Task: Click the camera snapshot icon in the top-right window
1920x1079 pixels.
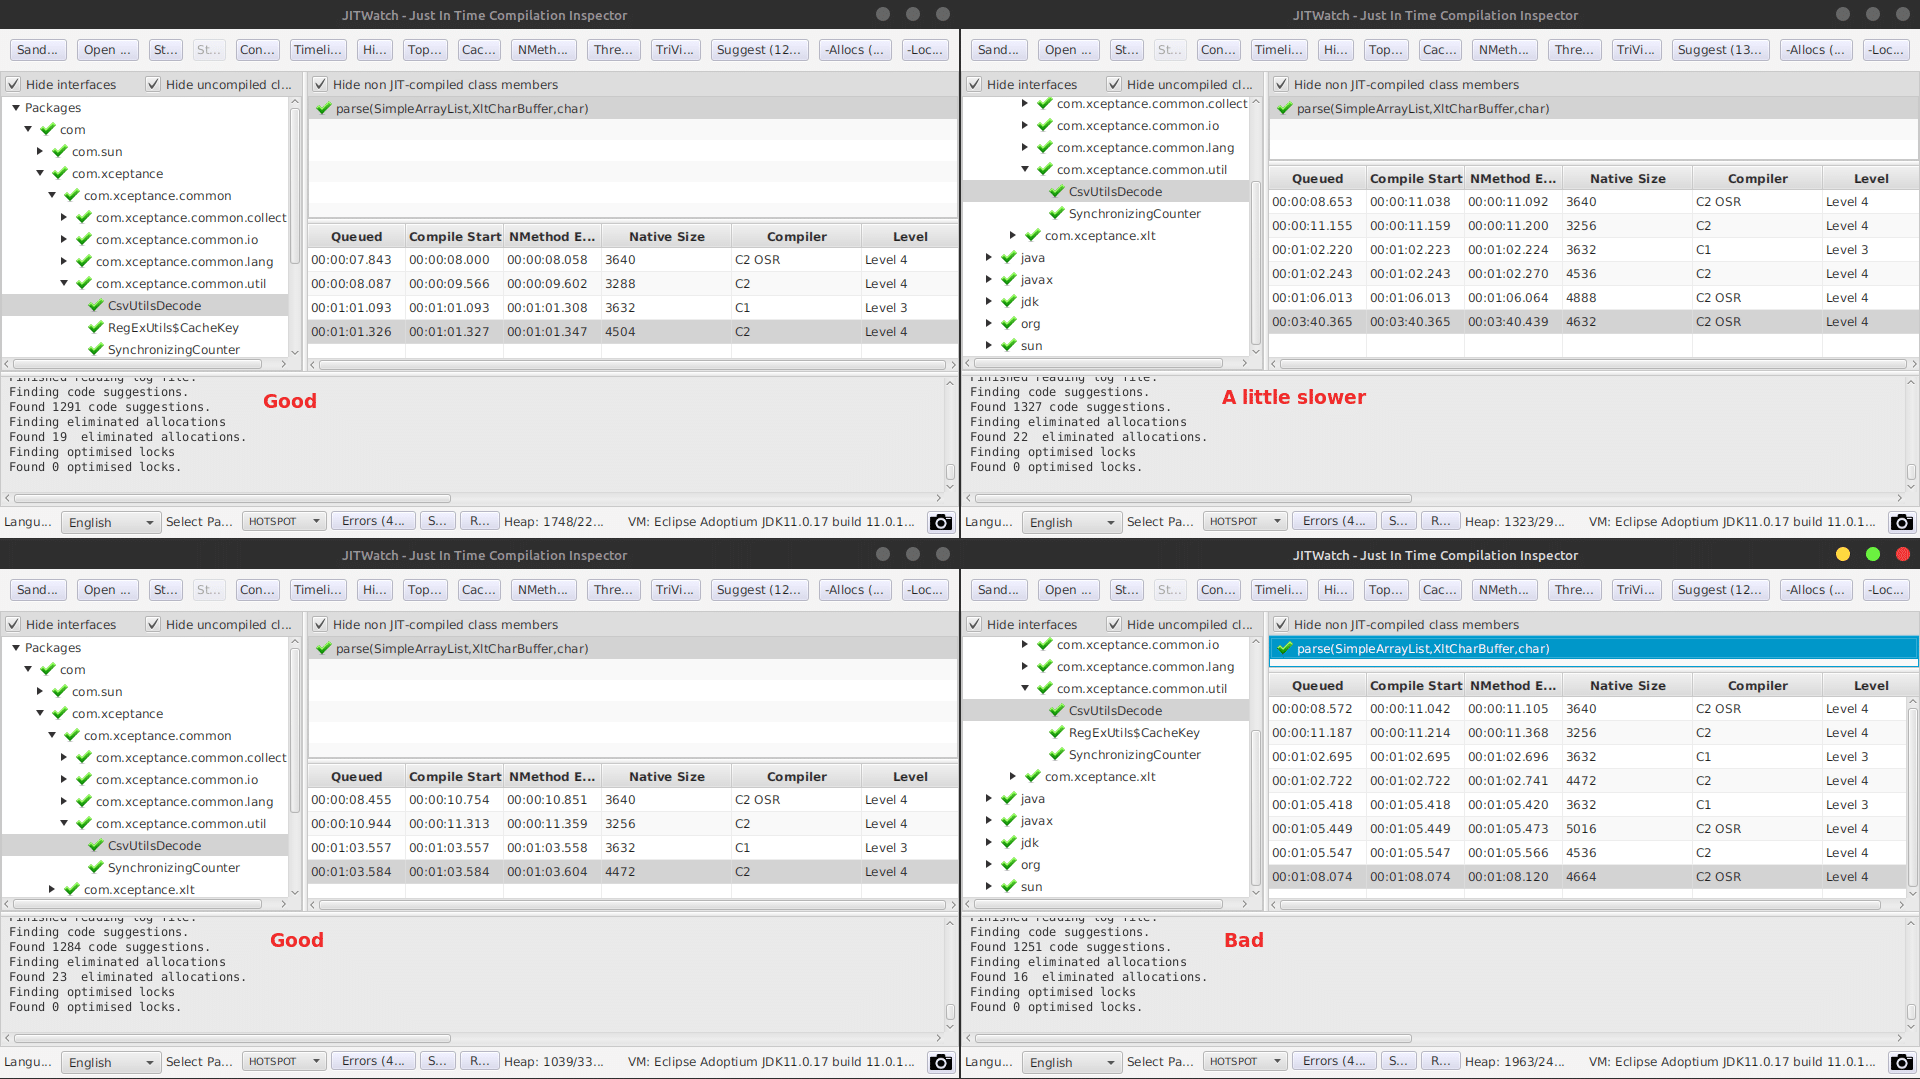Action: point(1901,522)
